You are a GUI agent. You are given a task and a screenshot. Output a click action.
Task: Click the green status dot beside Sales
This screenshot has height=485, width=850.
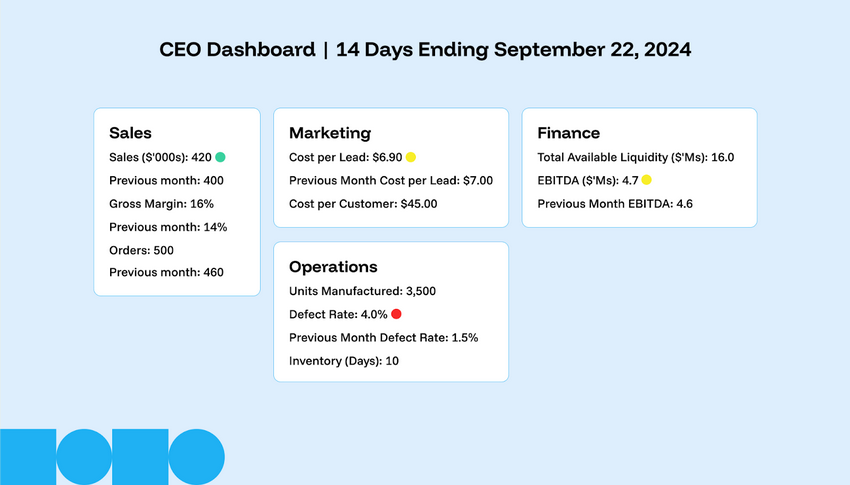pos(220,157)
